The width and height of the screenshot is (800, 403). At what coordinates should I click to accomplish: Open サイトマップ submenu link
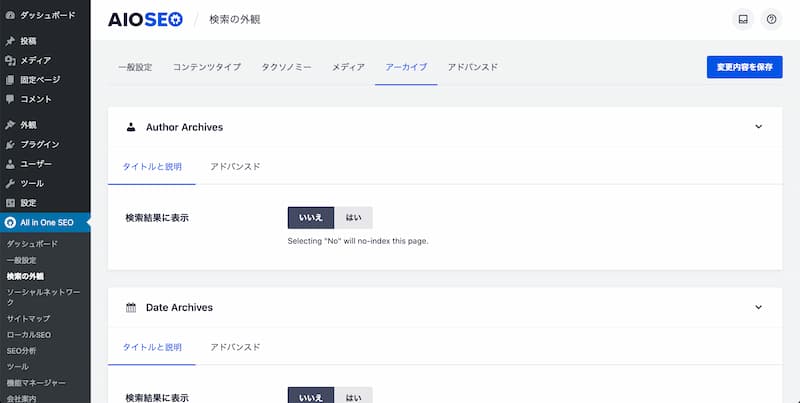29,318
